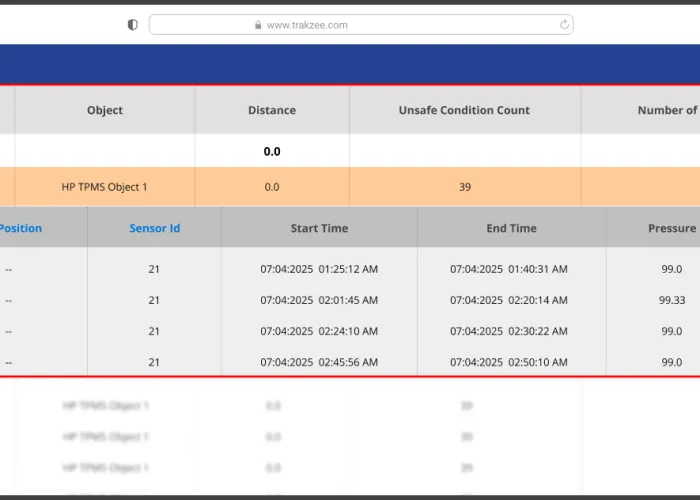Screen dimensions: 700x500
Task: Click the bold total distance 0.0 cell
Action: (x=272, y=152)
